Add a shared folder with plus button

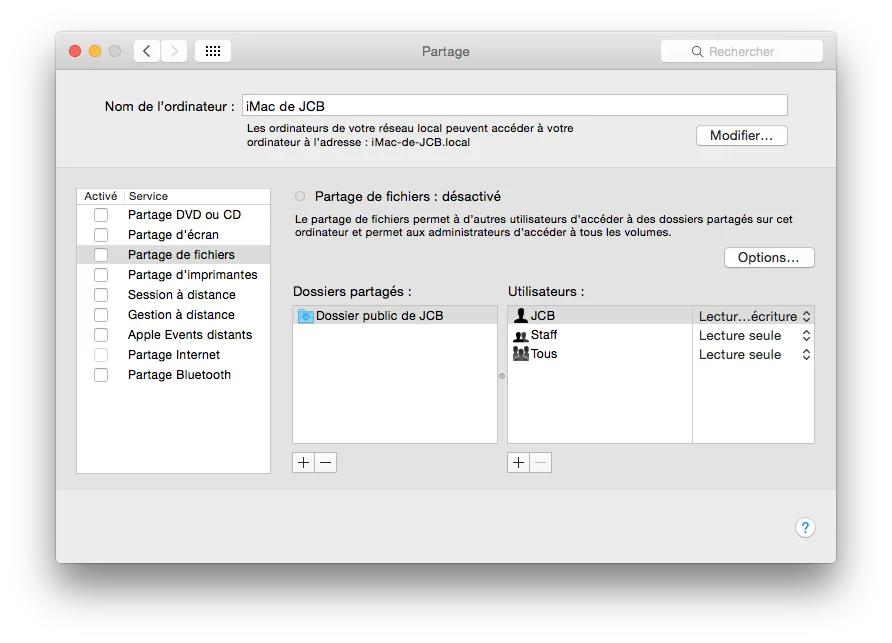(x=303, y=463)
